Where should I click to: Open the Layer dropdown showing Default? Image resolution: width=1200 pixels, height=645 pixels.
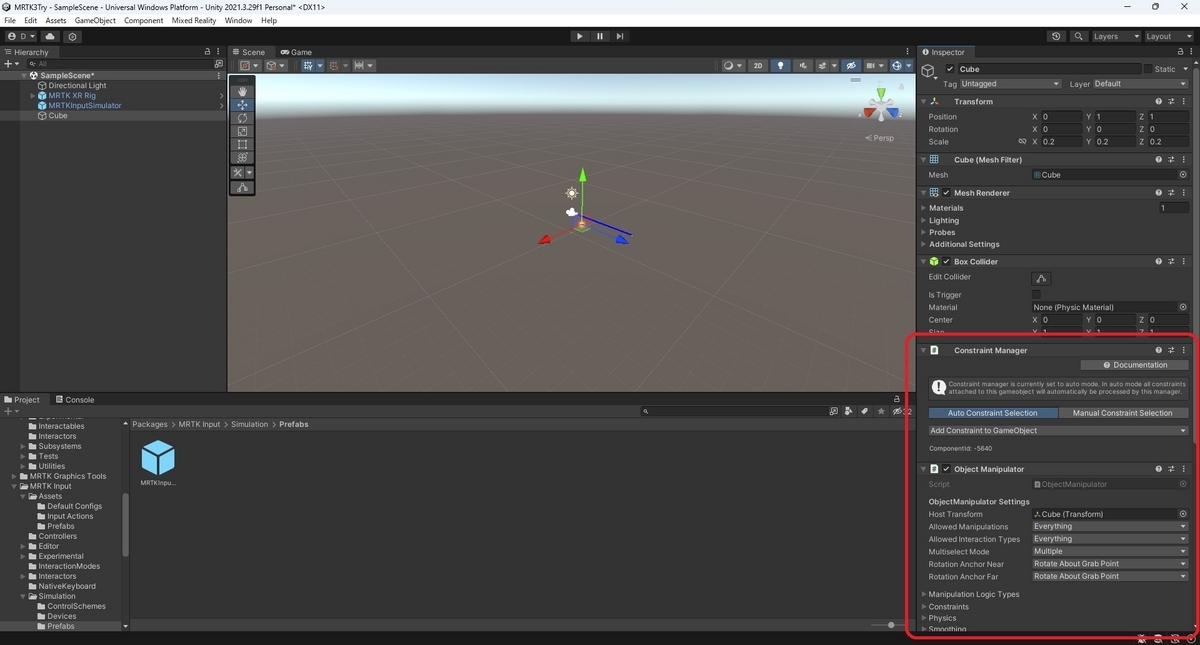tap(1141, 84)
